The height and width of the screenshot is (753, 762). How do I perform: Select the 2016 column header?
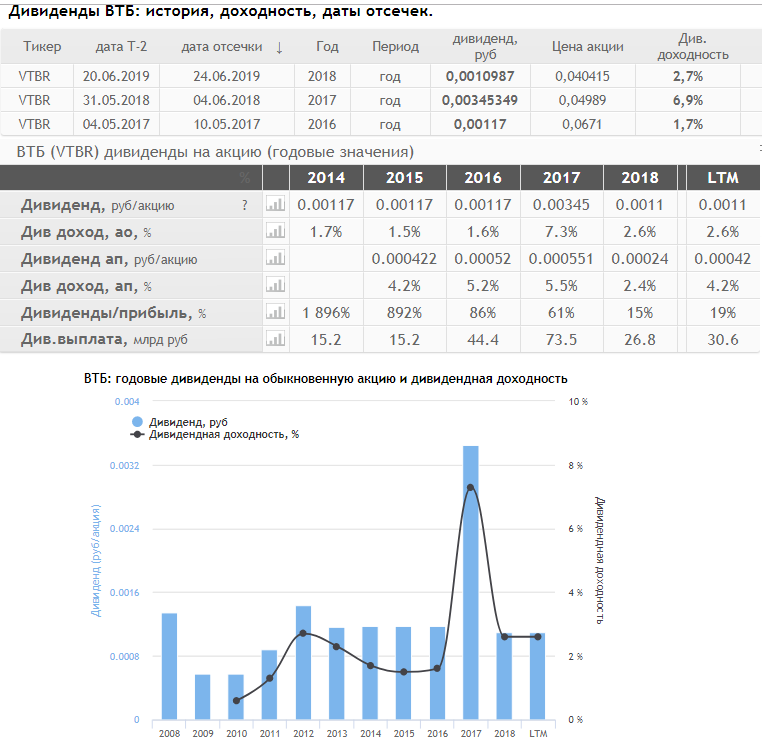483,178
